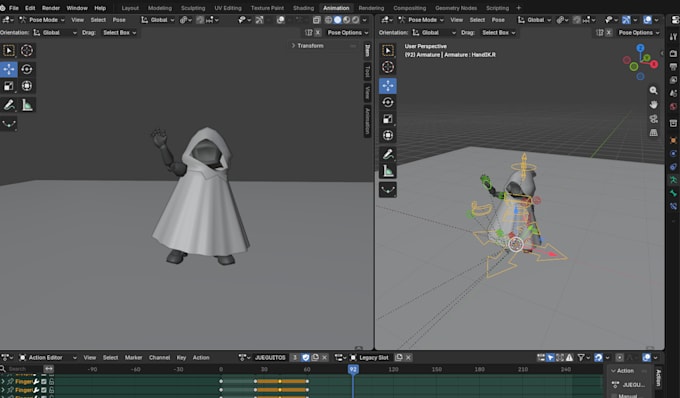Click JUEGUITOS action name field
680x398 pixels.
(270, 358)
